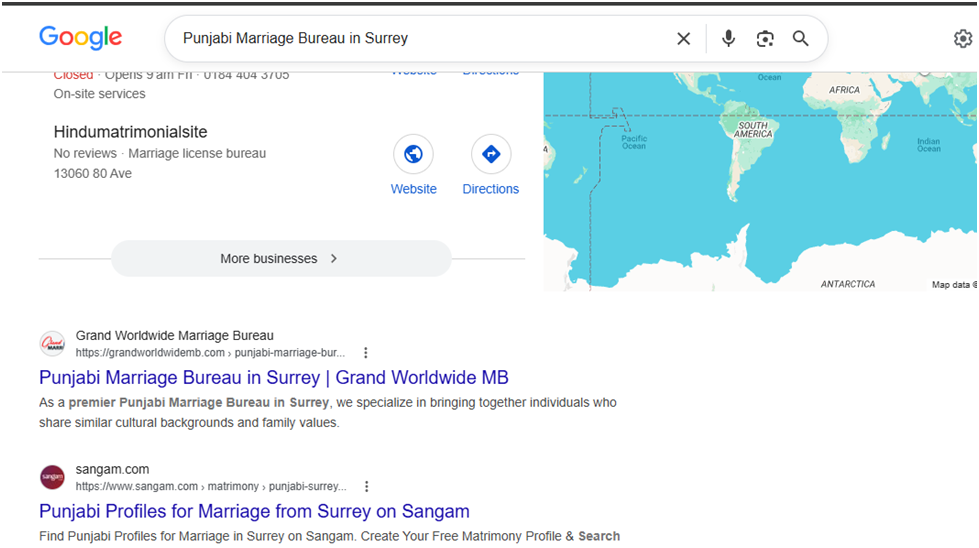Viewport: 979px width, 548px height.
Task: Expand More businesses list
Action: tap(281, 258)
